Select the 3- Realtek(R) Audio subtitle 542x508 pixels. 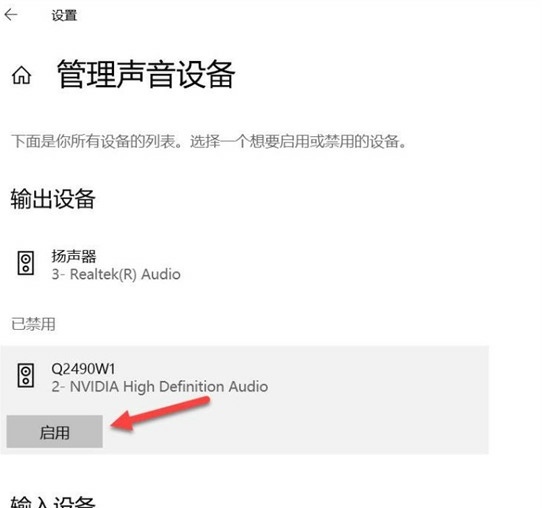[x=116, y=274]
